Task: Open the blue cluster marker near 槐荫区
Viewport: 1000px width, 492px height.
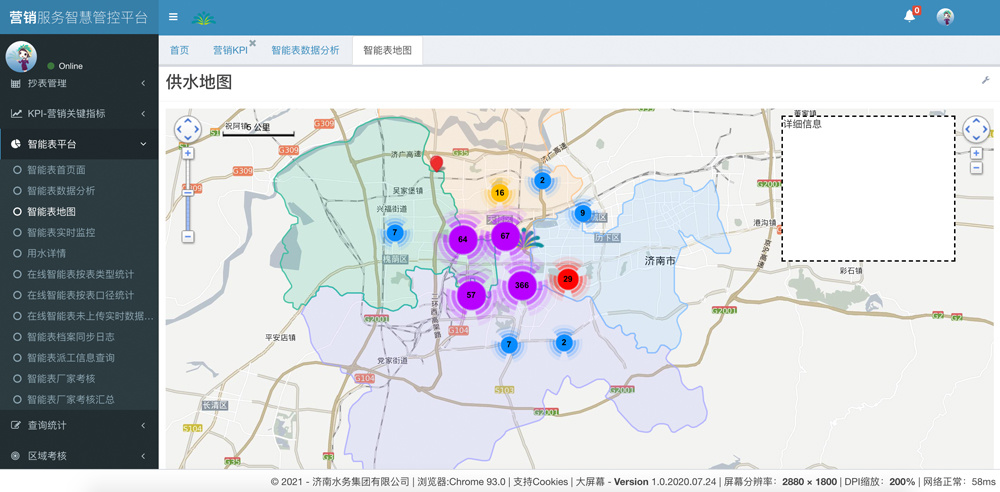Action: point(395,233)
